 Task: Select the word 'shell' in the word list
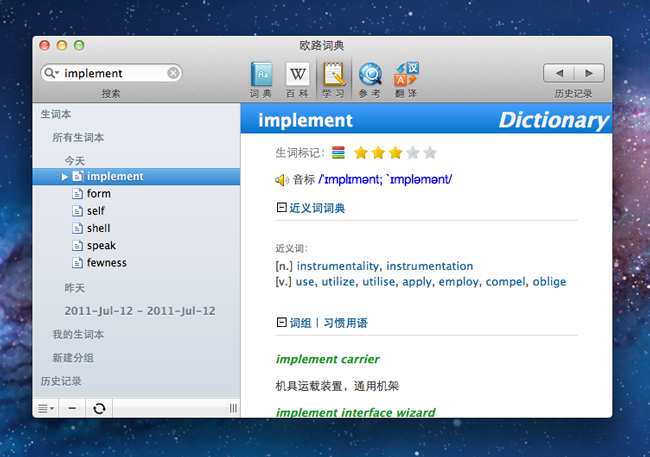[x=96, y=228]
